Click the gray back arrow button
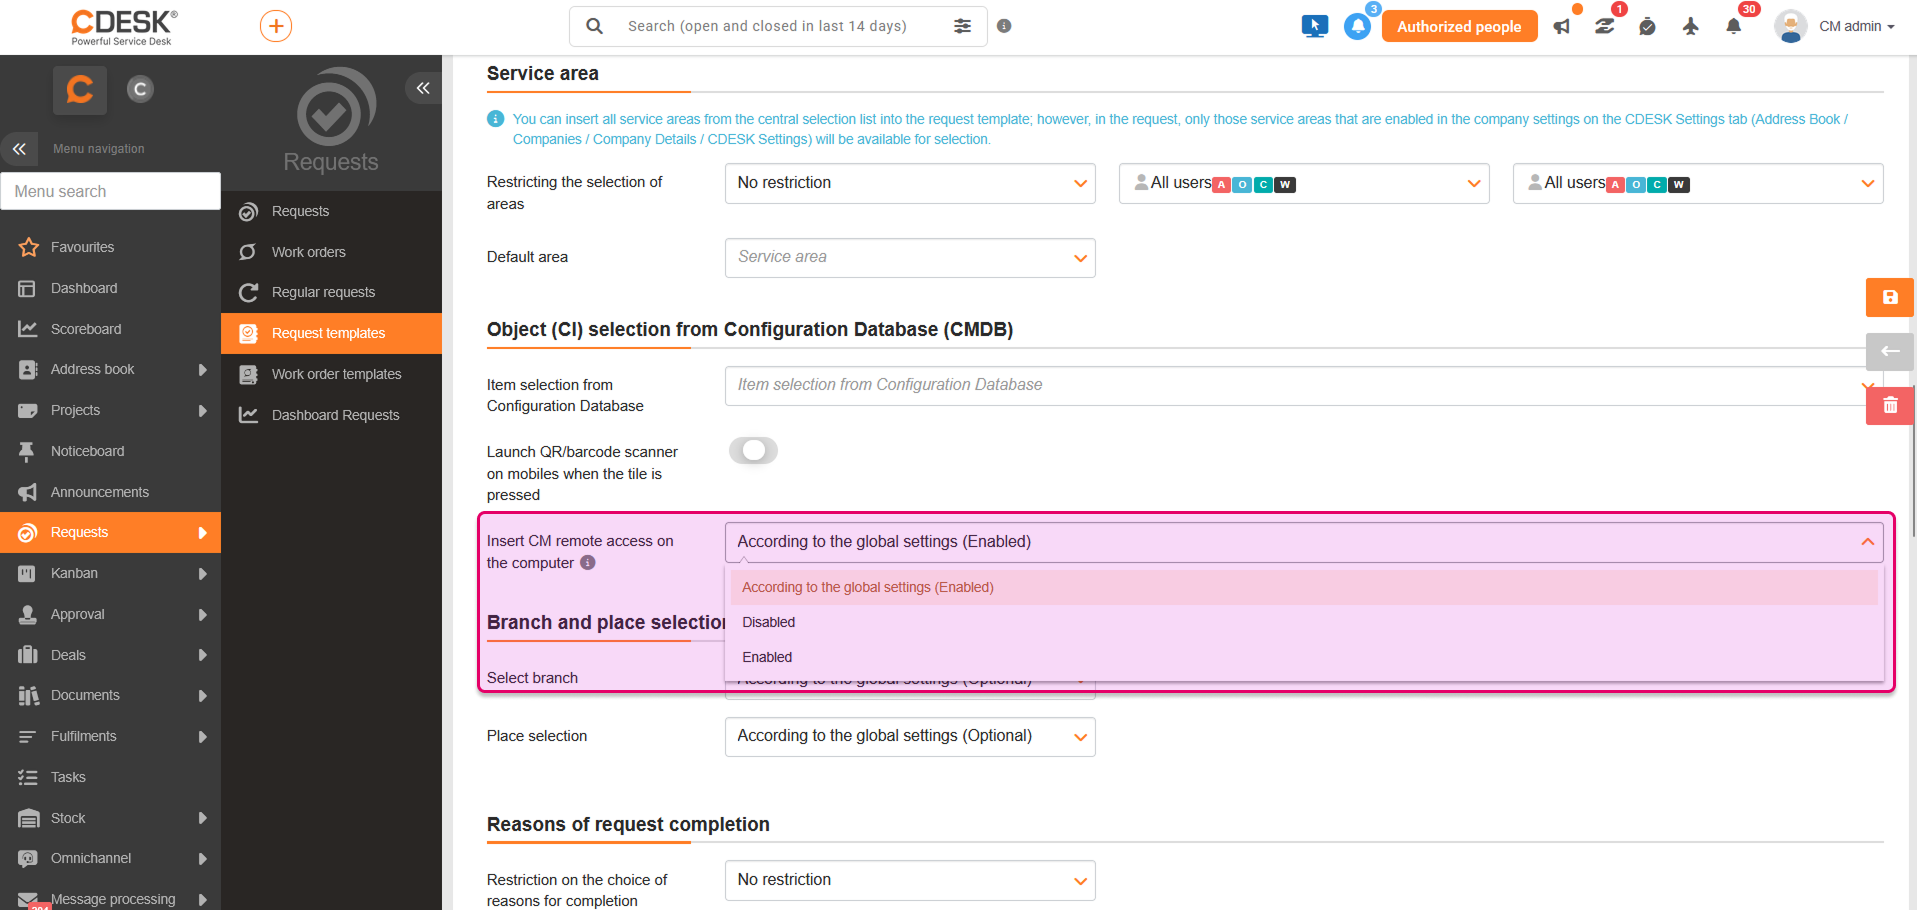Image resolution: width=1917 pixels, height=910 pixels. tap(1890, 351)
